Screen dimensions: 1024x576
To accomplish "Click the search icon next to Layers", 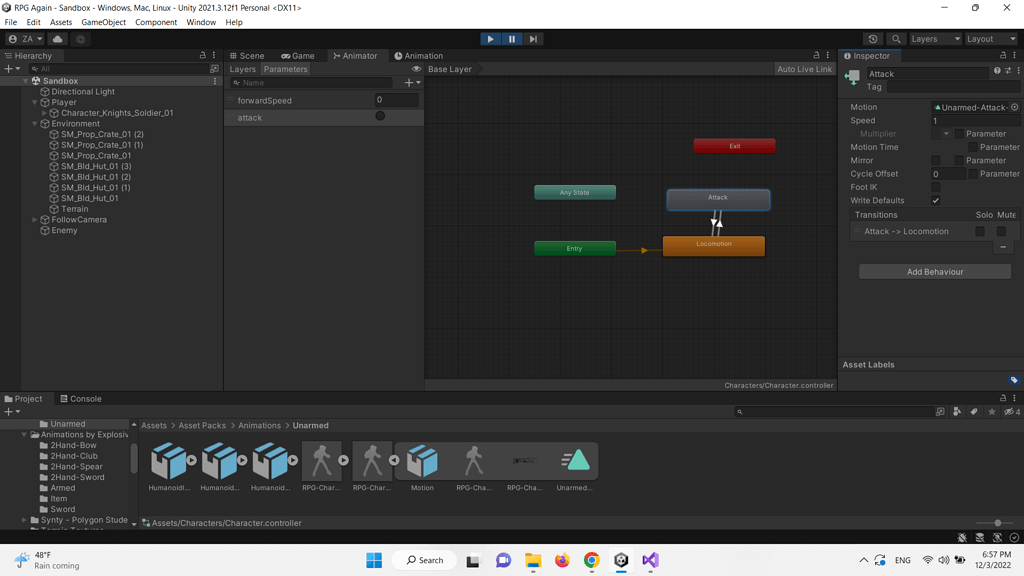I will 897,38.
